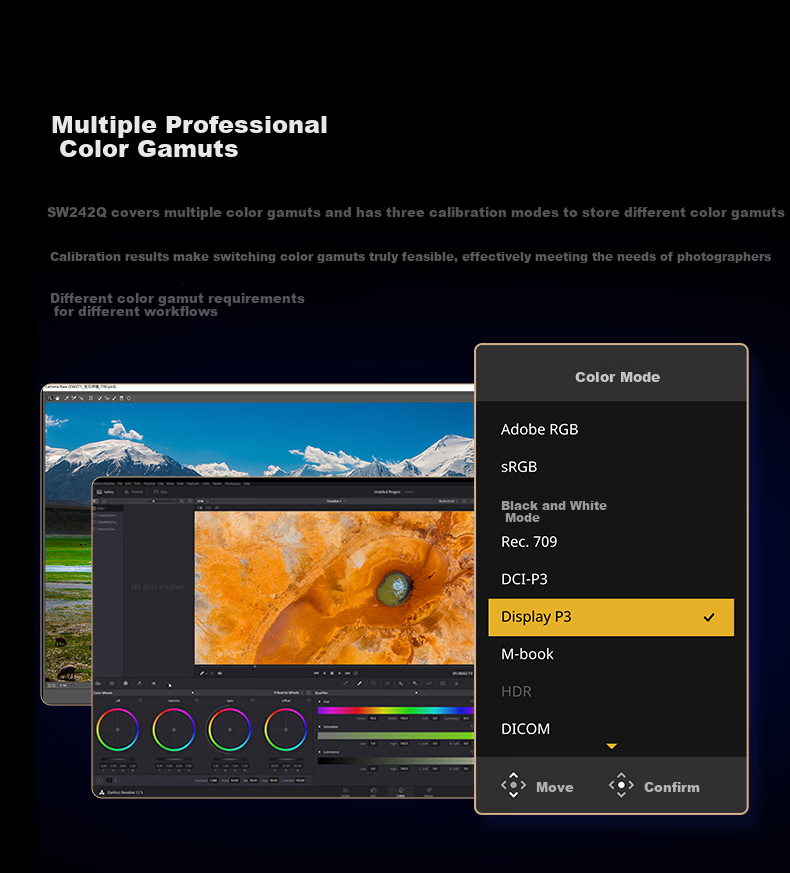Open the RGB Mixer palette icon in Resolve
Viewport: 790px width, 873px height.
coord(139,683)
